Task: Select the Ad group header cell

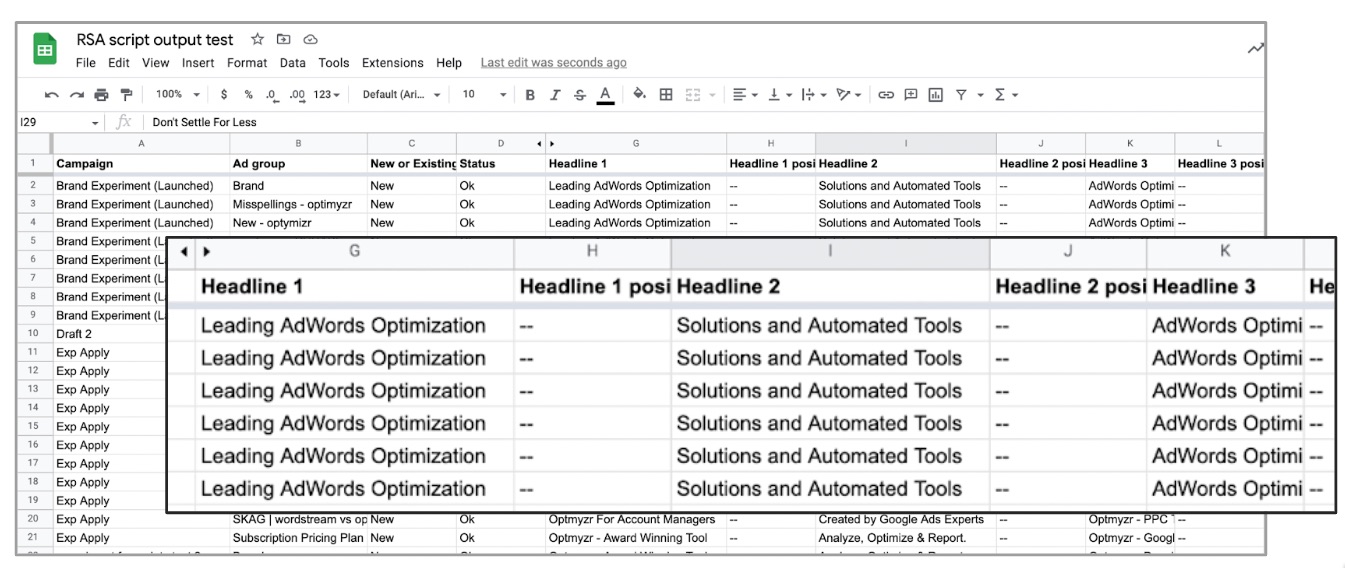Action: point(298,163)
